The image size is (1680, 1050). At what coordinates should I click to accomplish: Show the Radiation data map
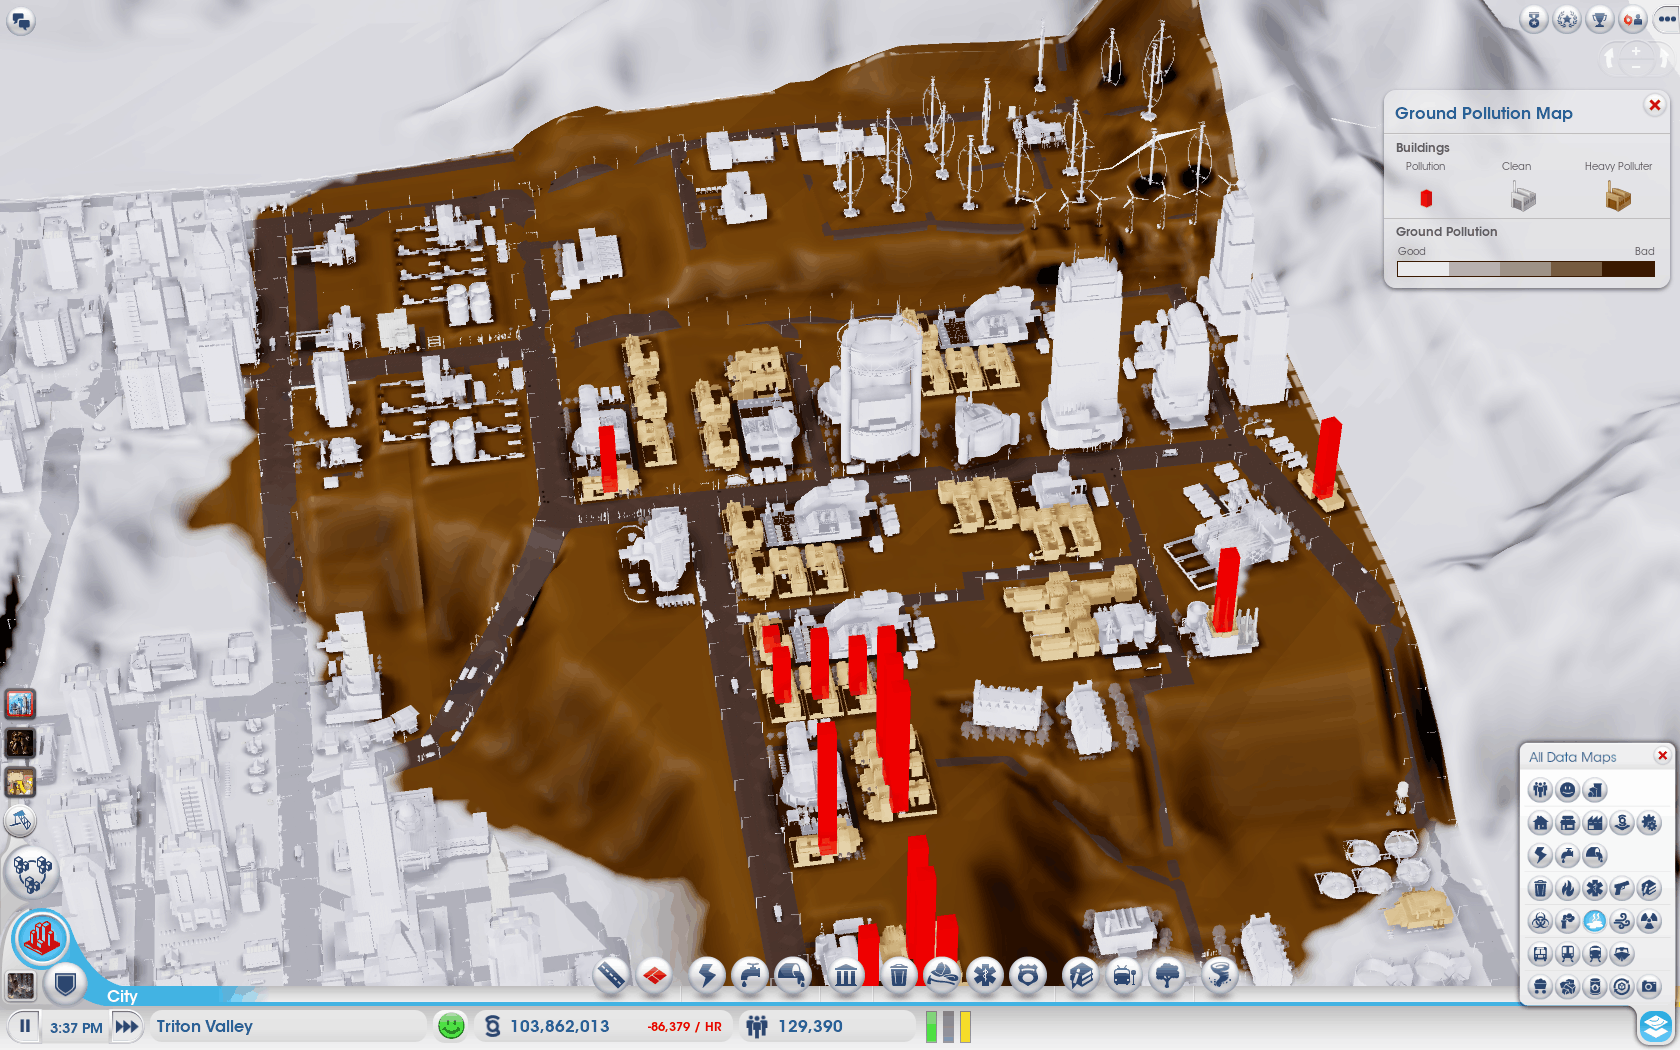tap(1648, 921)
